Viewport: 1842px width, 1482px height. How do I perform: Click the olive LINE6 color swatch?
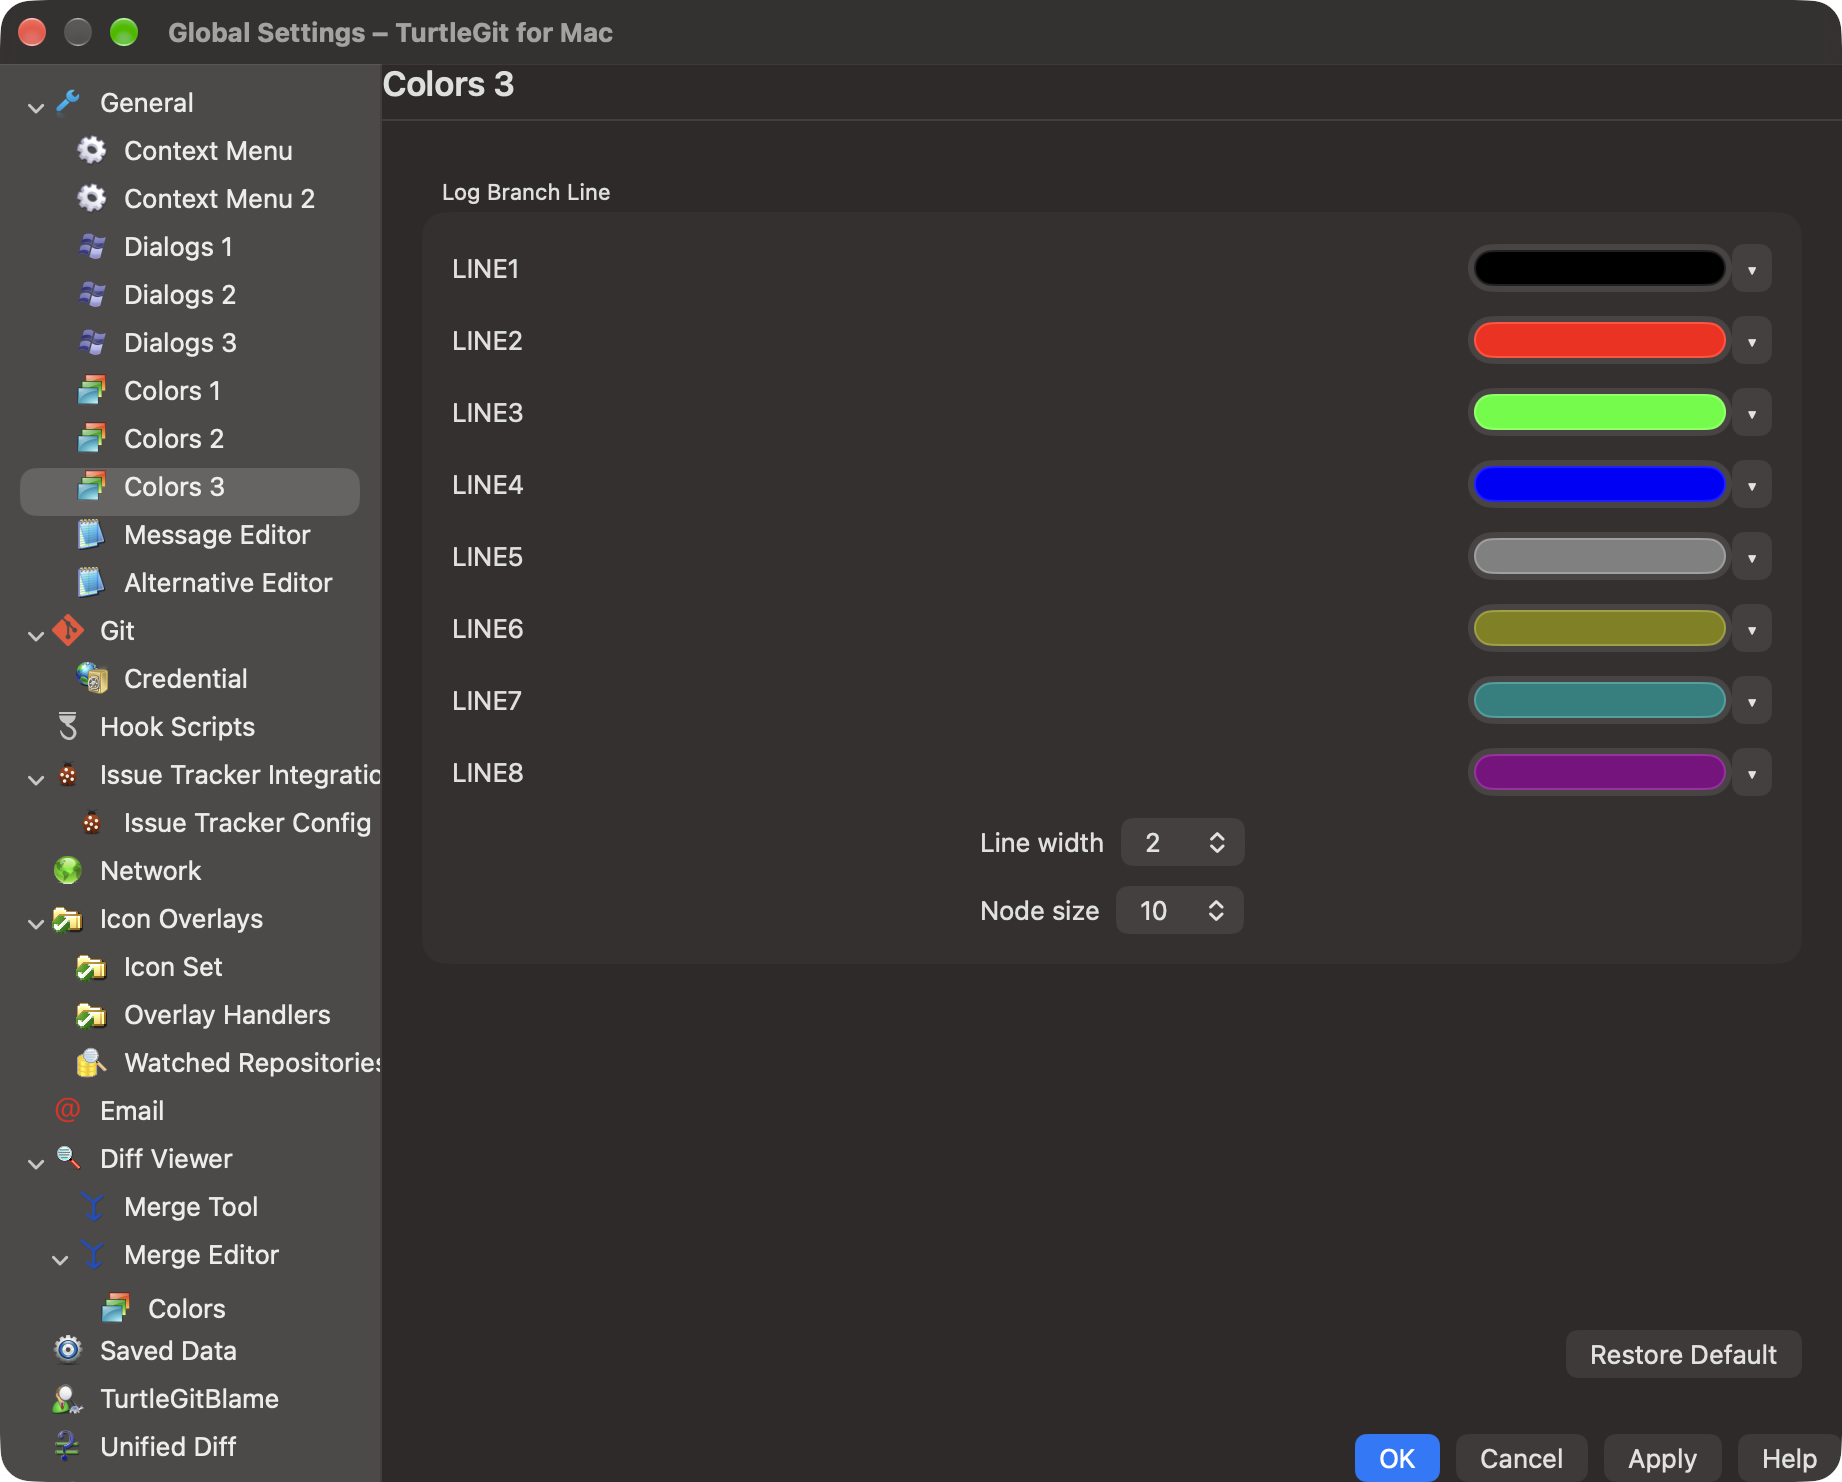coord(1599,628)
